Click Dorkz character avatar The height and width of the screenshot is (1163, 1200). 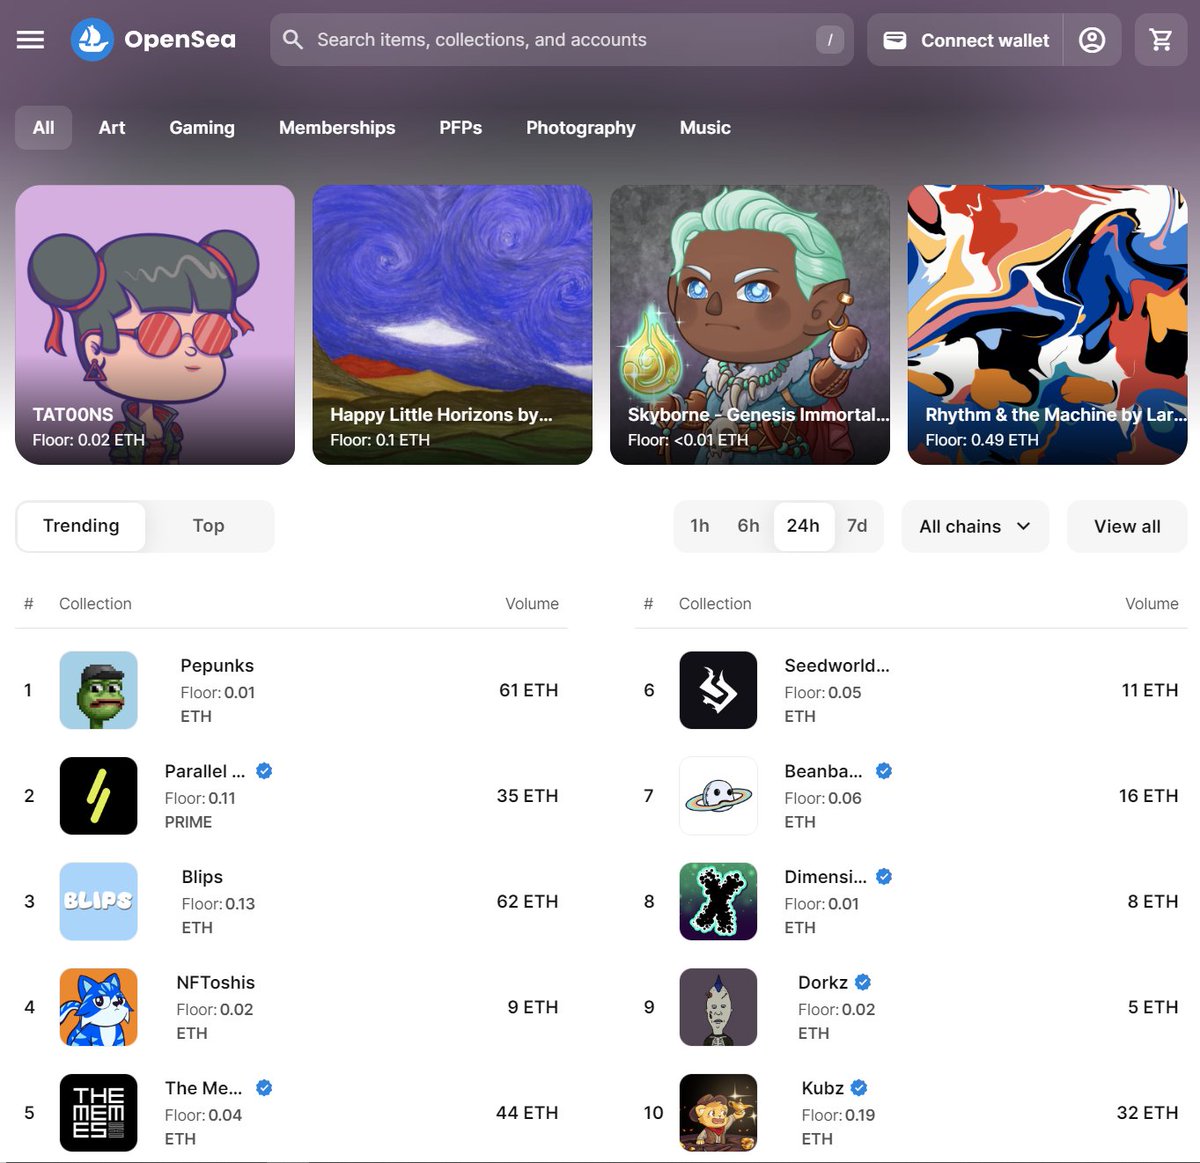[718, 1007]
